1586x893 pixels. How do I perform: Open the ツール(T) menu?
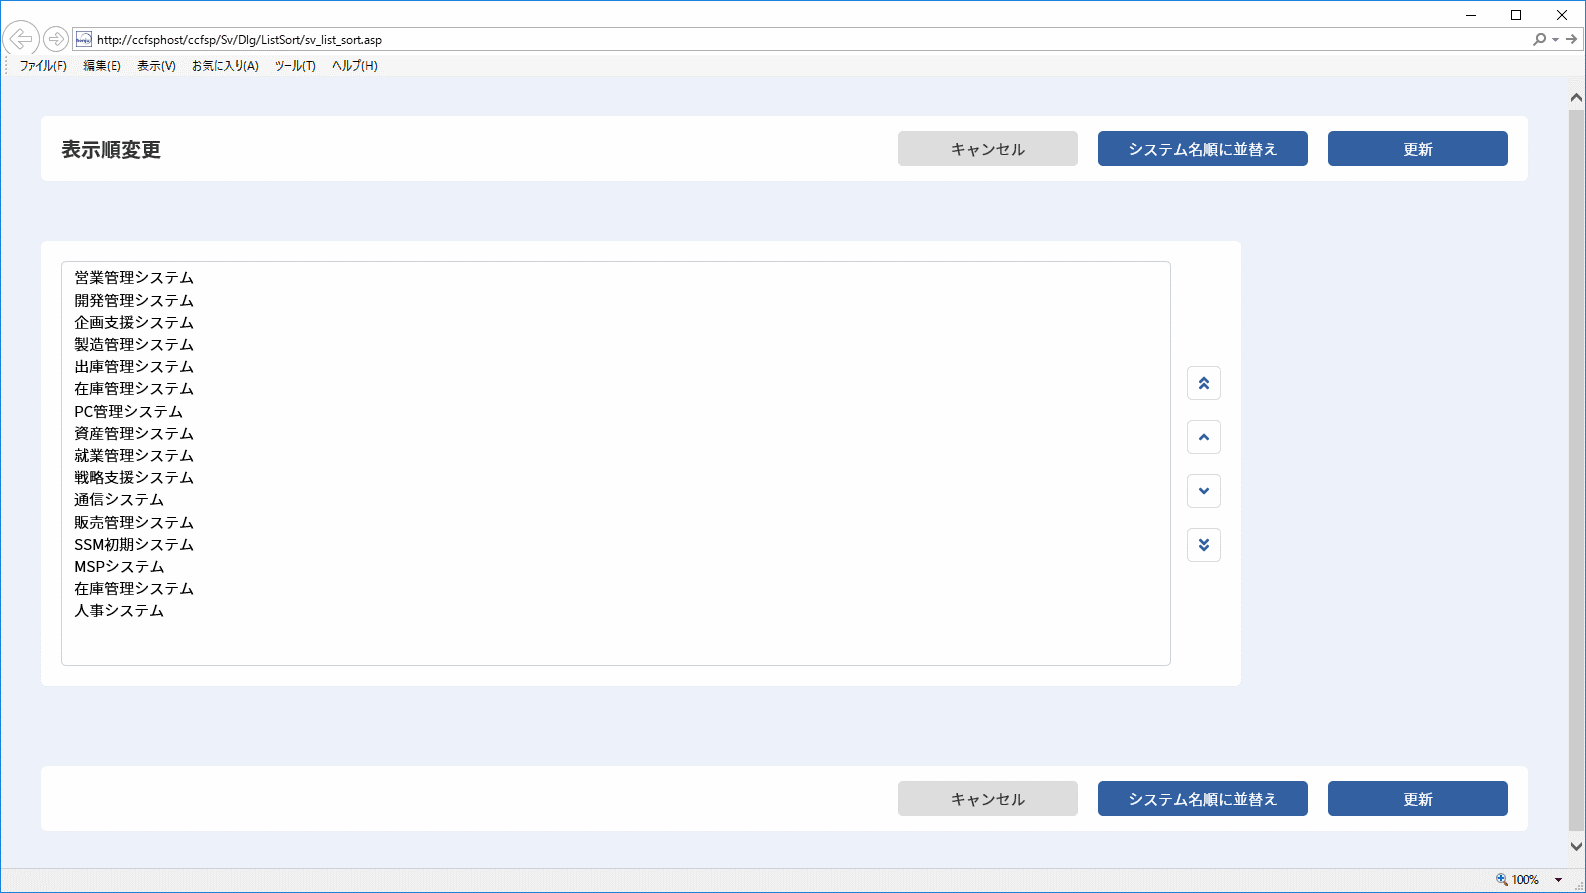[295, 66]
